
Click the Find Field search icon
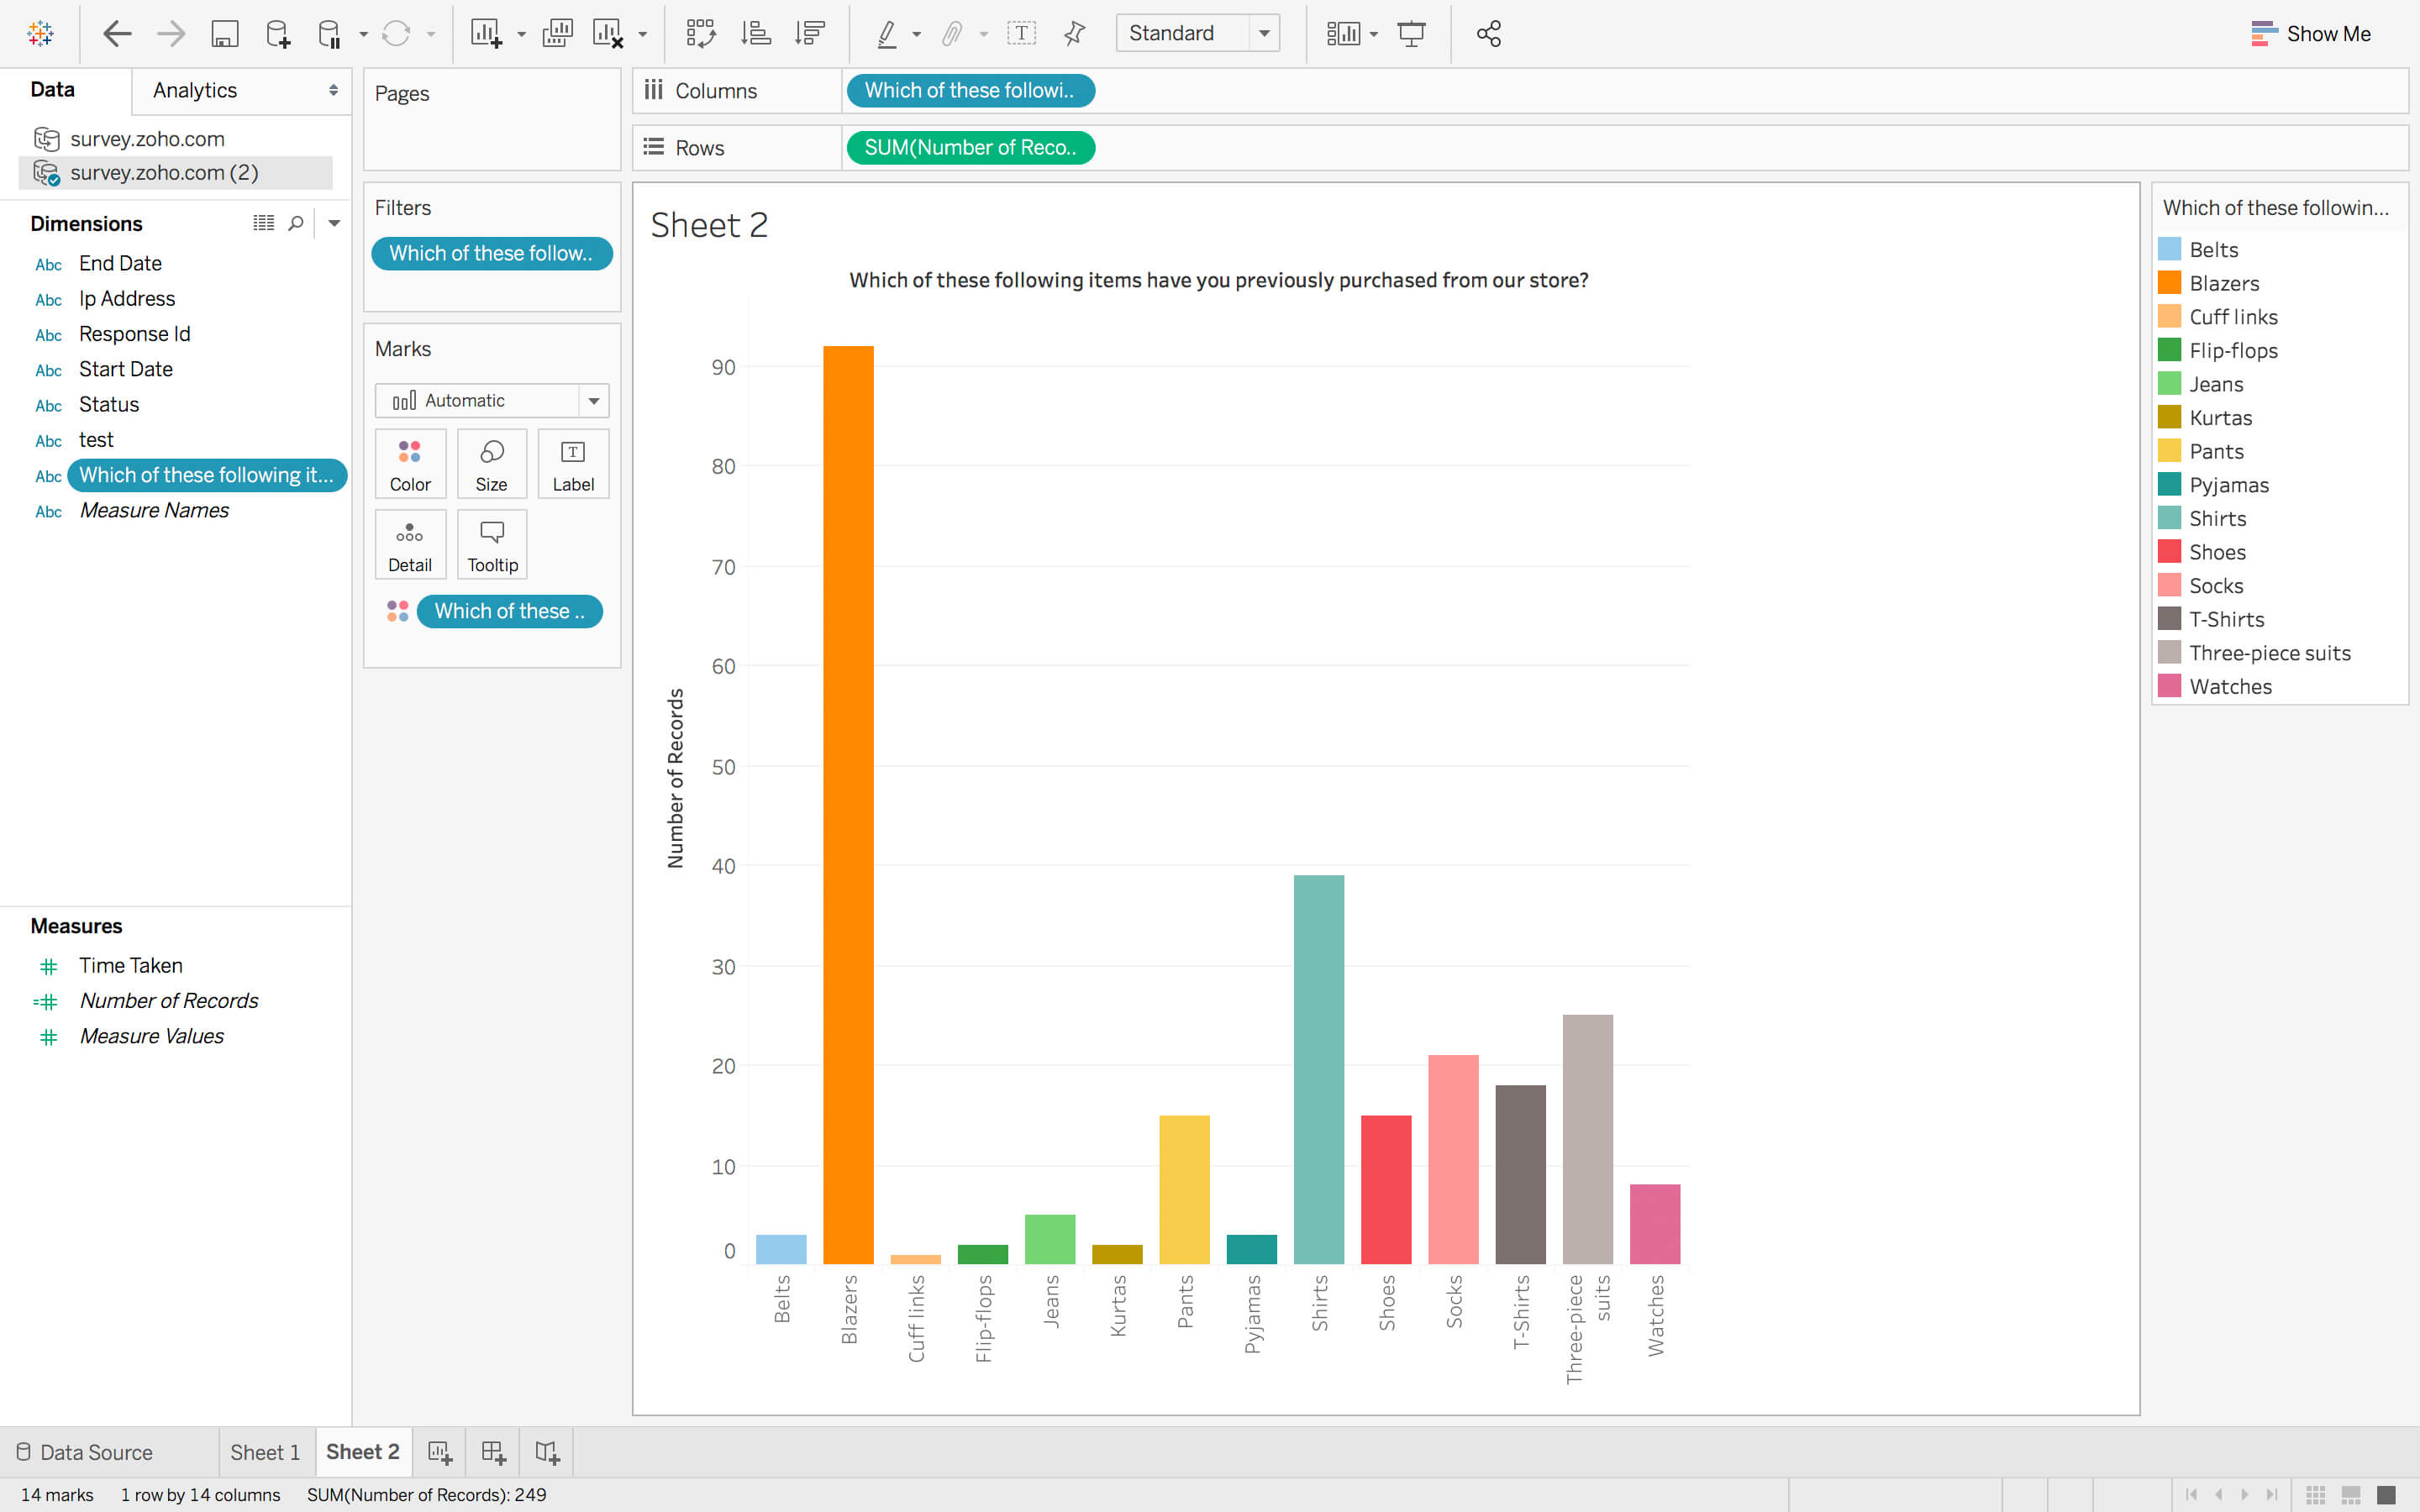point(296,223)
